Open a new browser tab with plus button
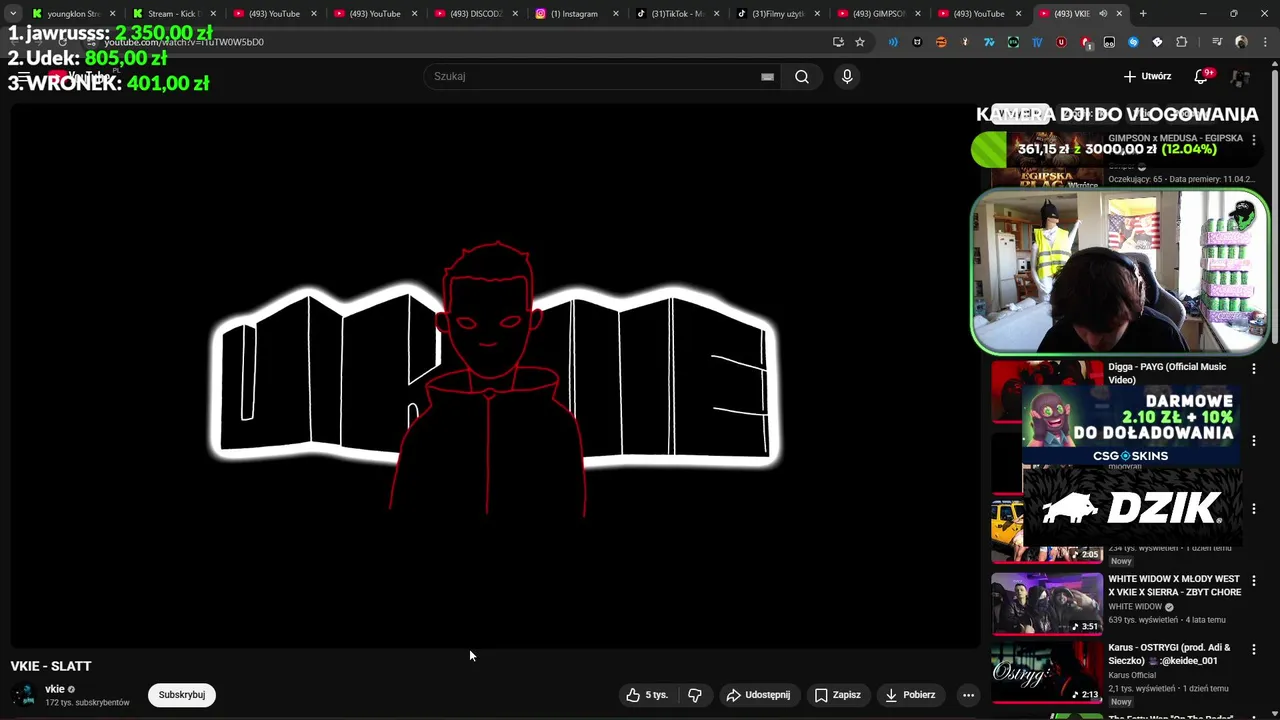Screen dimensions: 1280x720 click(1143, 14)
